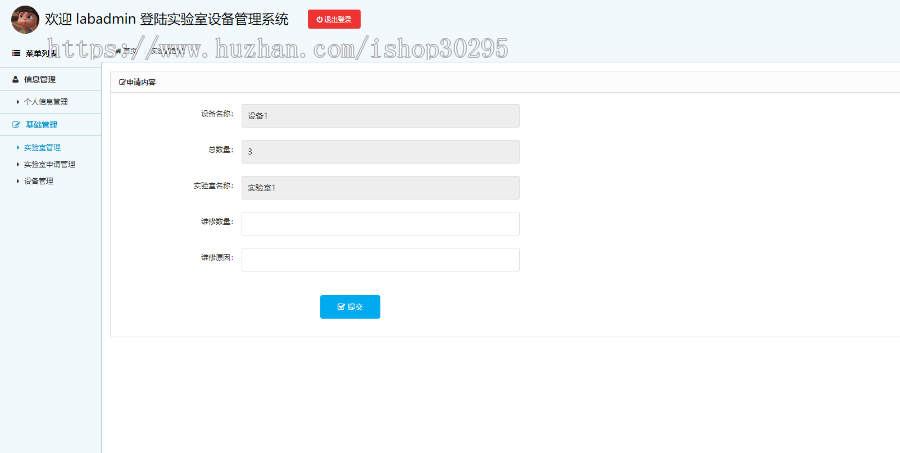This screenshot has height=453, width=900.
Task: Click the red 退出登录 logout button
Action: click(x=334, y=19)
